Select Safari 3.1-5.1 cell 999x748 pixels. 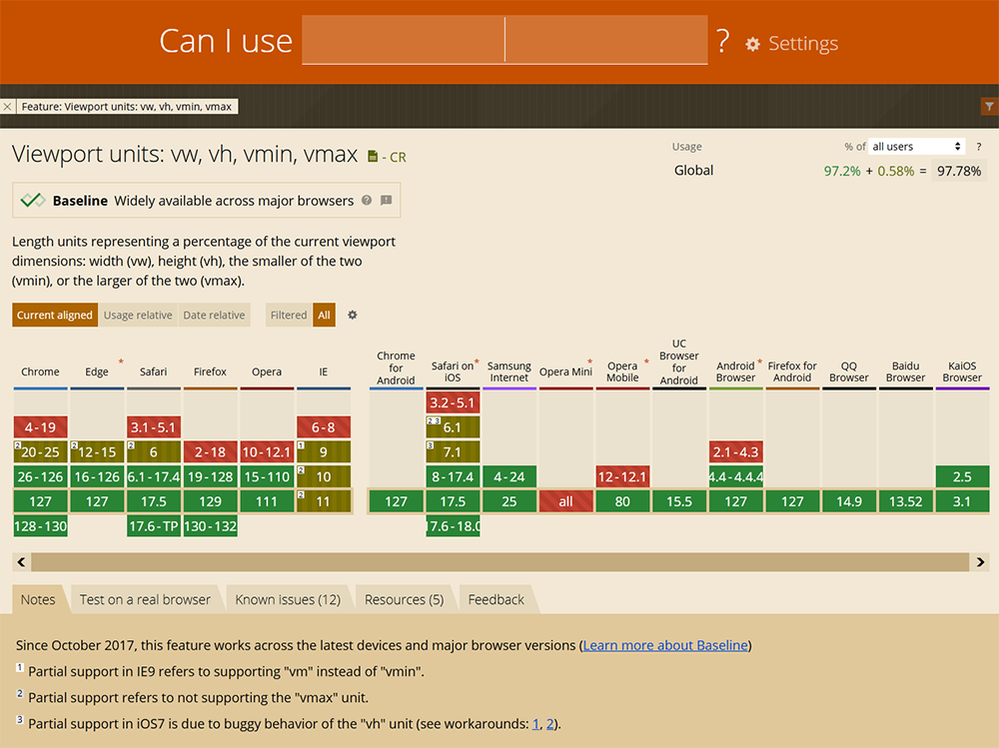(154, 428)
